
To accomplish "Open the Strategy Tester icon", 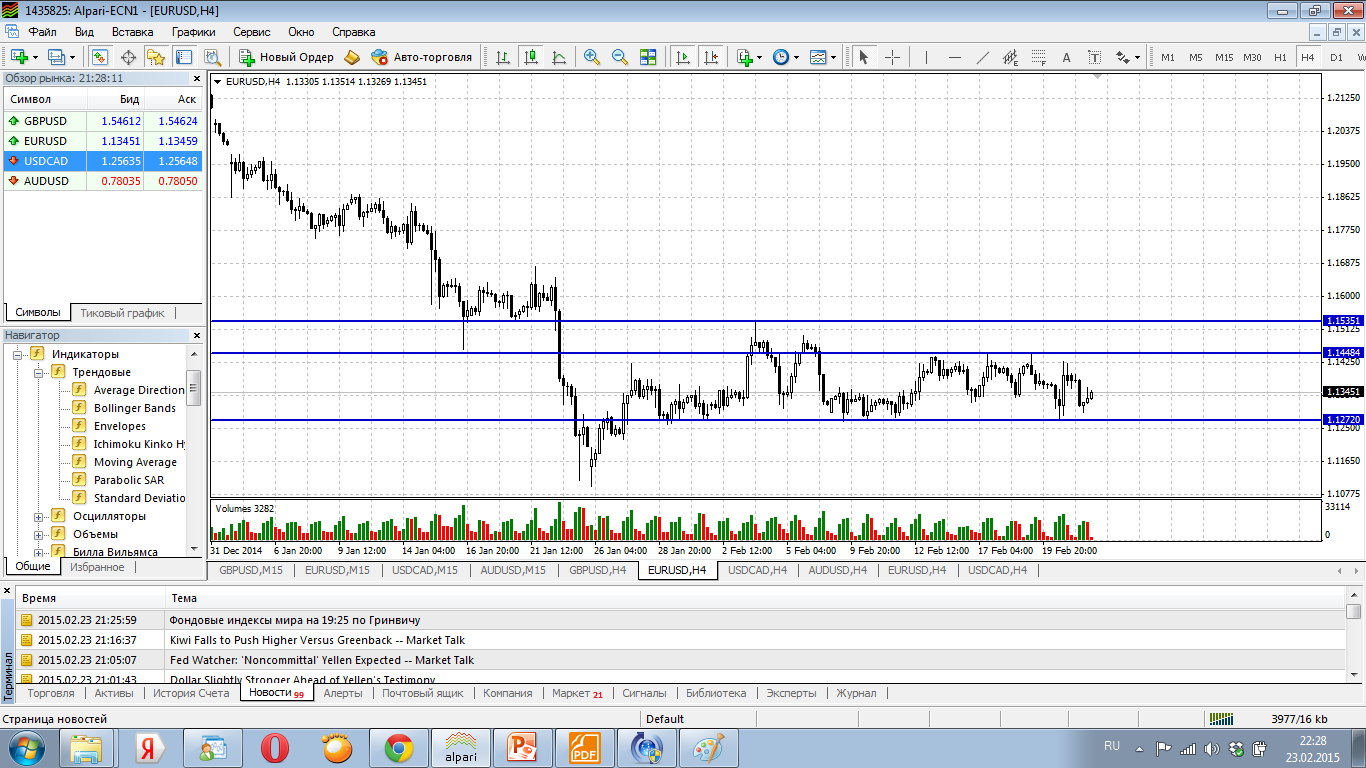I will coord(212,57).
